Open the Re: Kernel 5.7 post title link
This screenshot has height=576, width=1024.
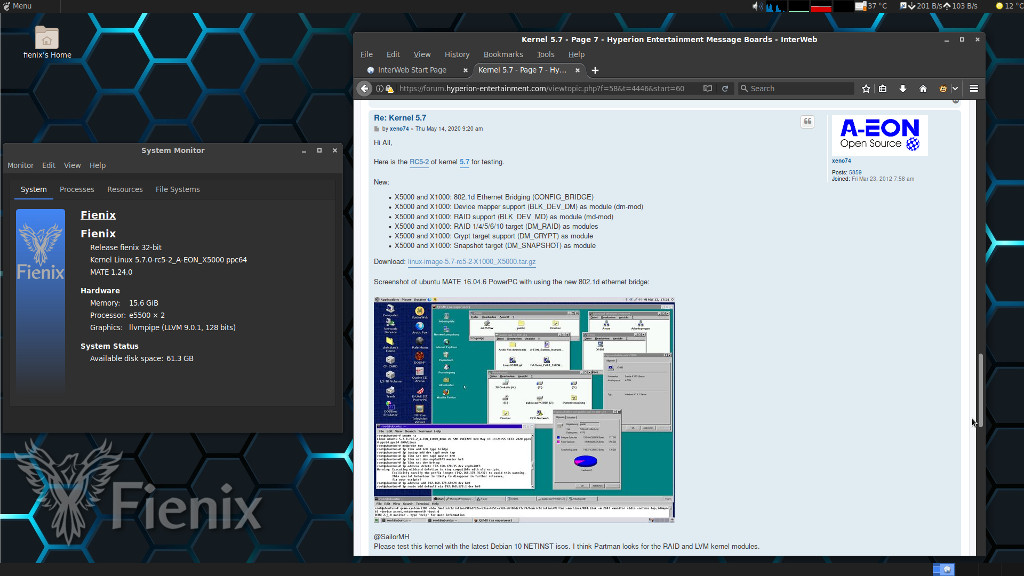tap(400, 118)
